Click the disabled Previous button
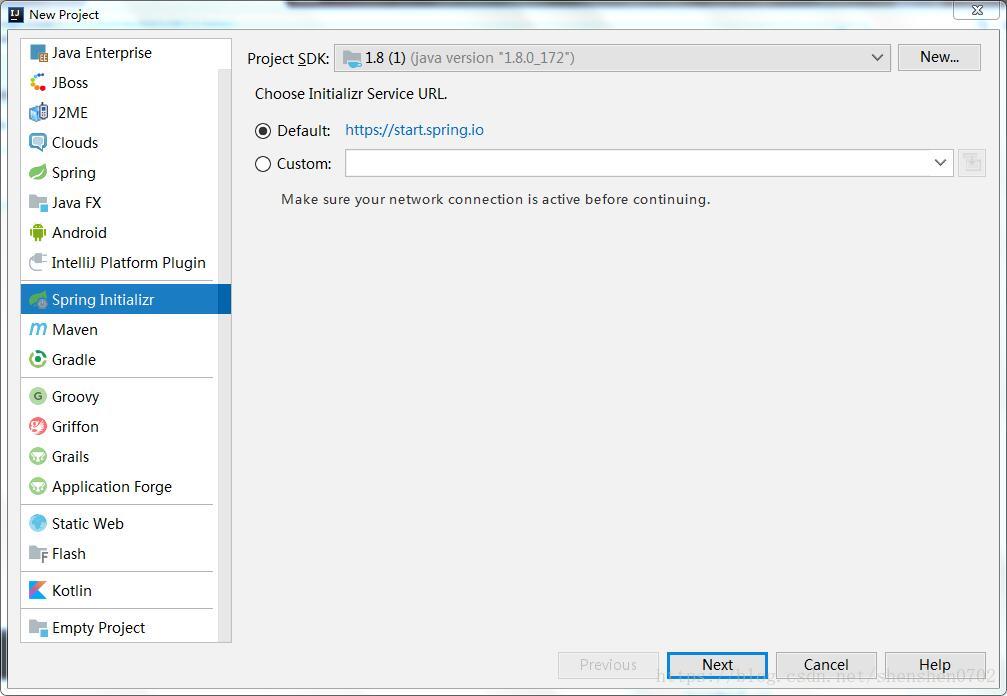 608,665
